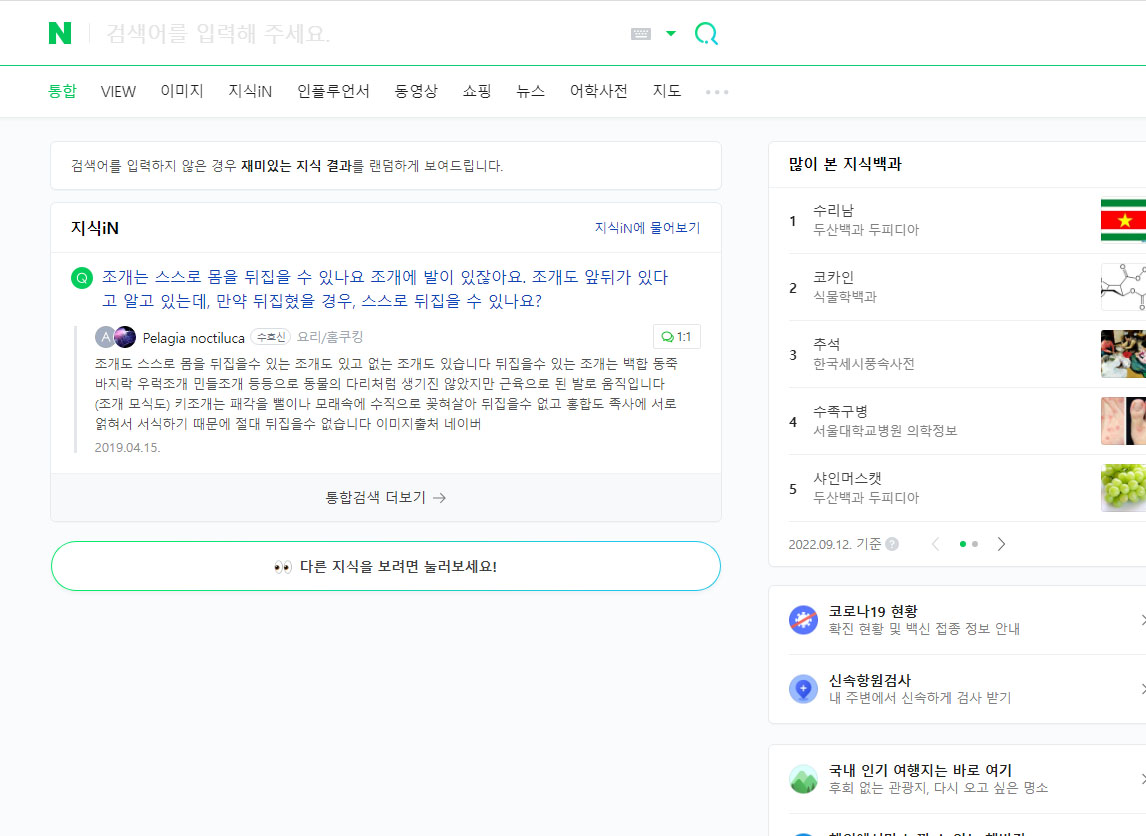Click the 코로나19 현황 icon
Screen dimensions: 1146x836
tap(803, 620)
